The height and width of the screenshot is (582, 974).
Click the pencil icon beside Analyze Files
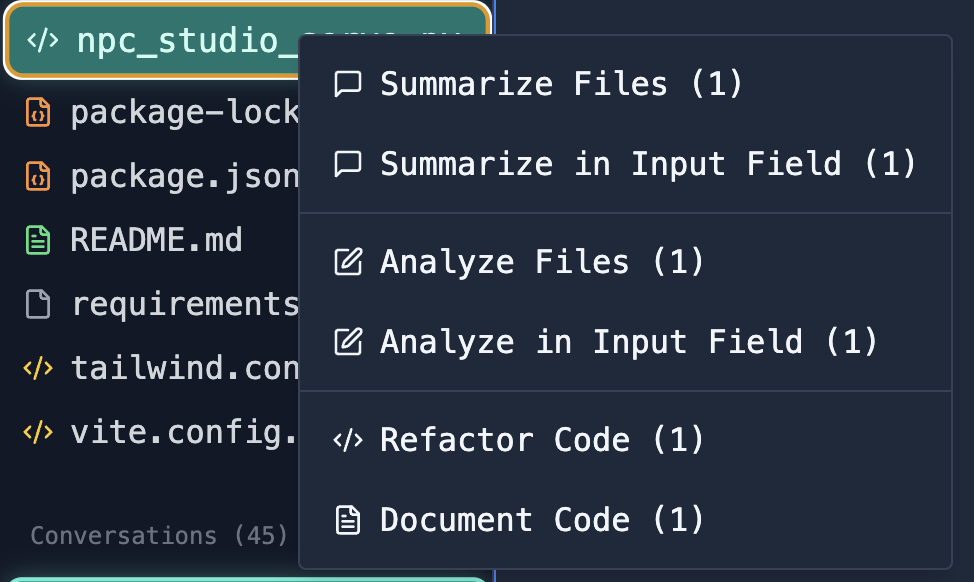pos(347,262)
